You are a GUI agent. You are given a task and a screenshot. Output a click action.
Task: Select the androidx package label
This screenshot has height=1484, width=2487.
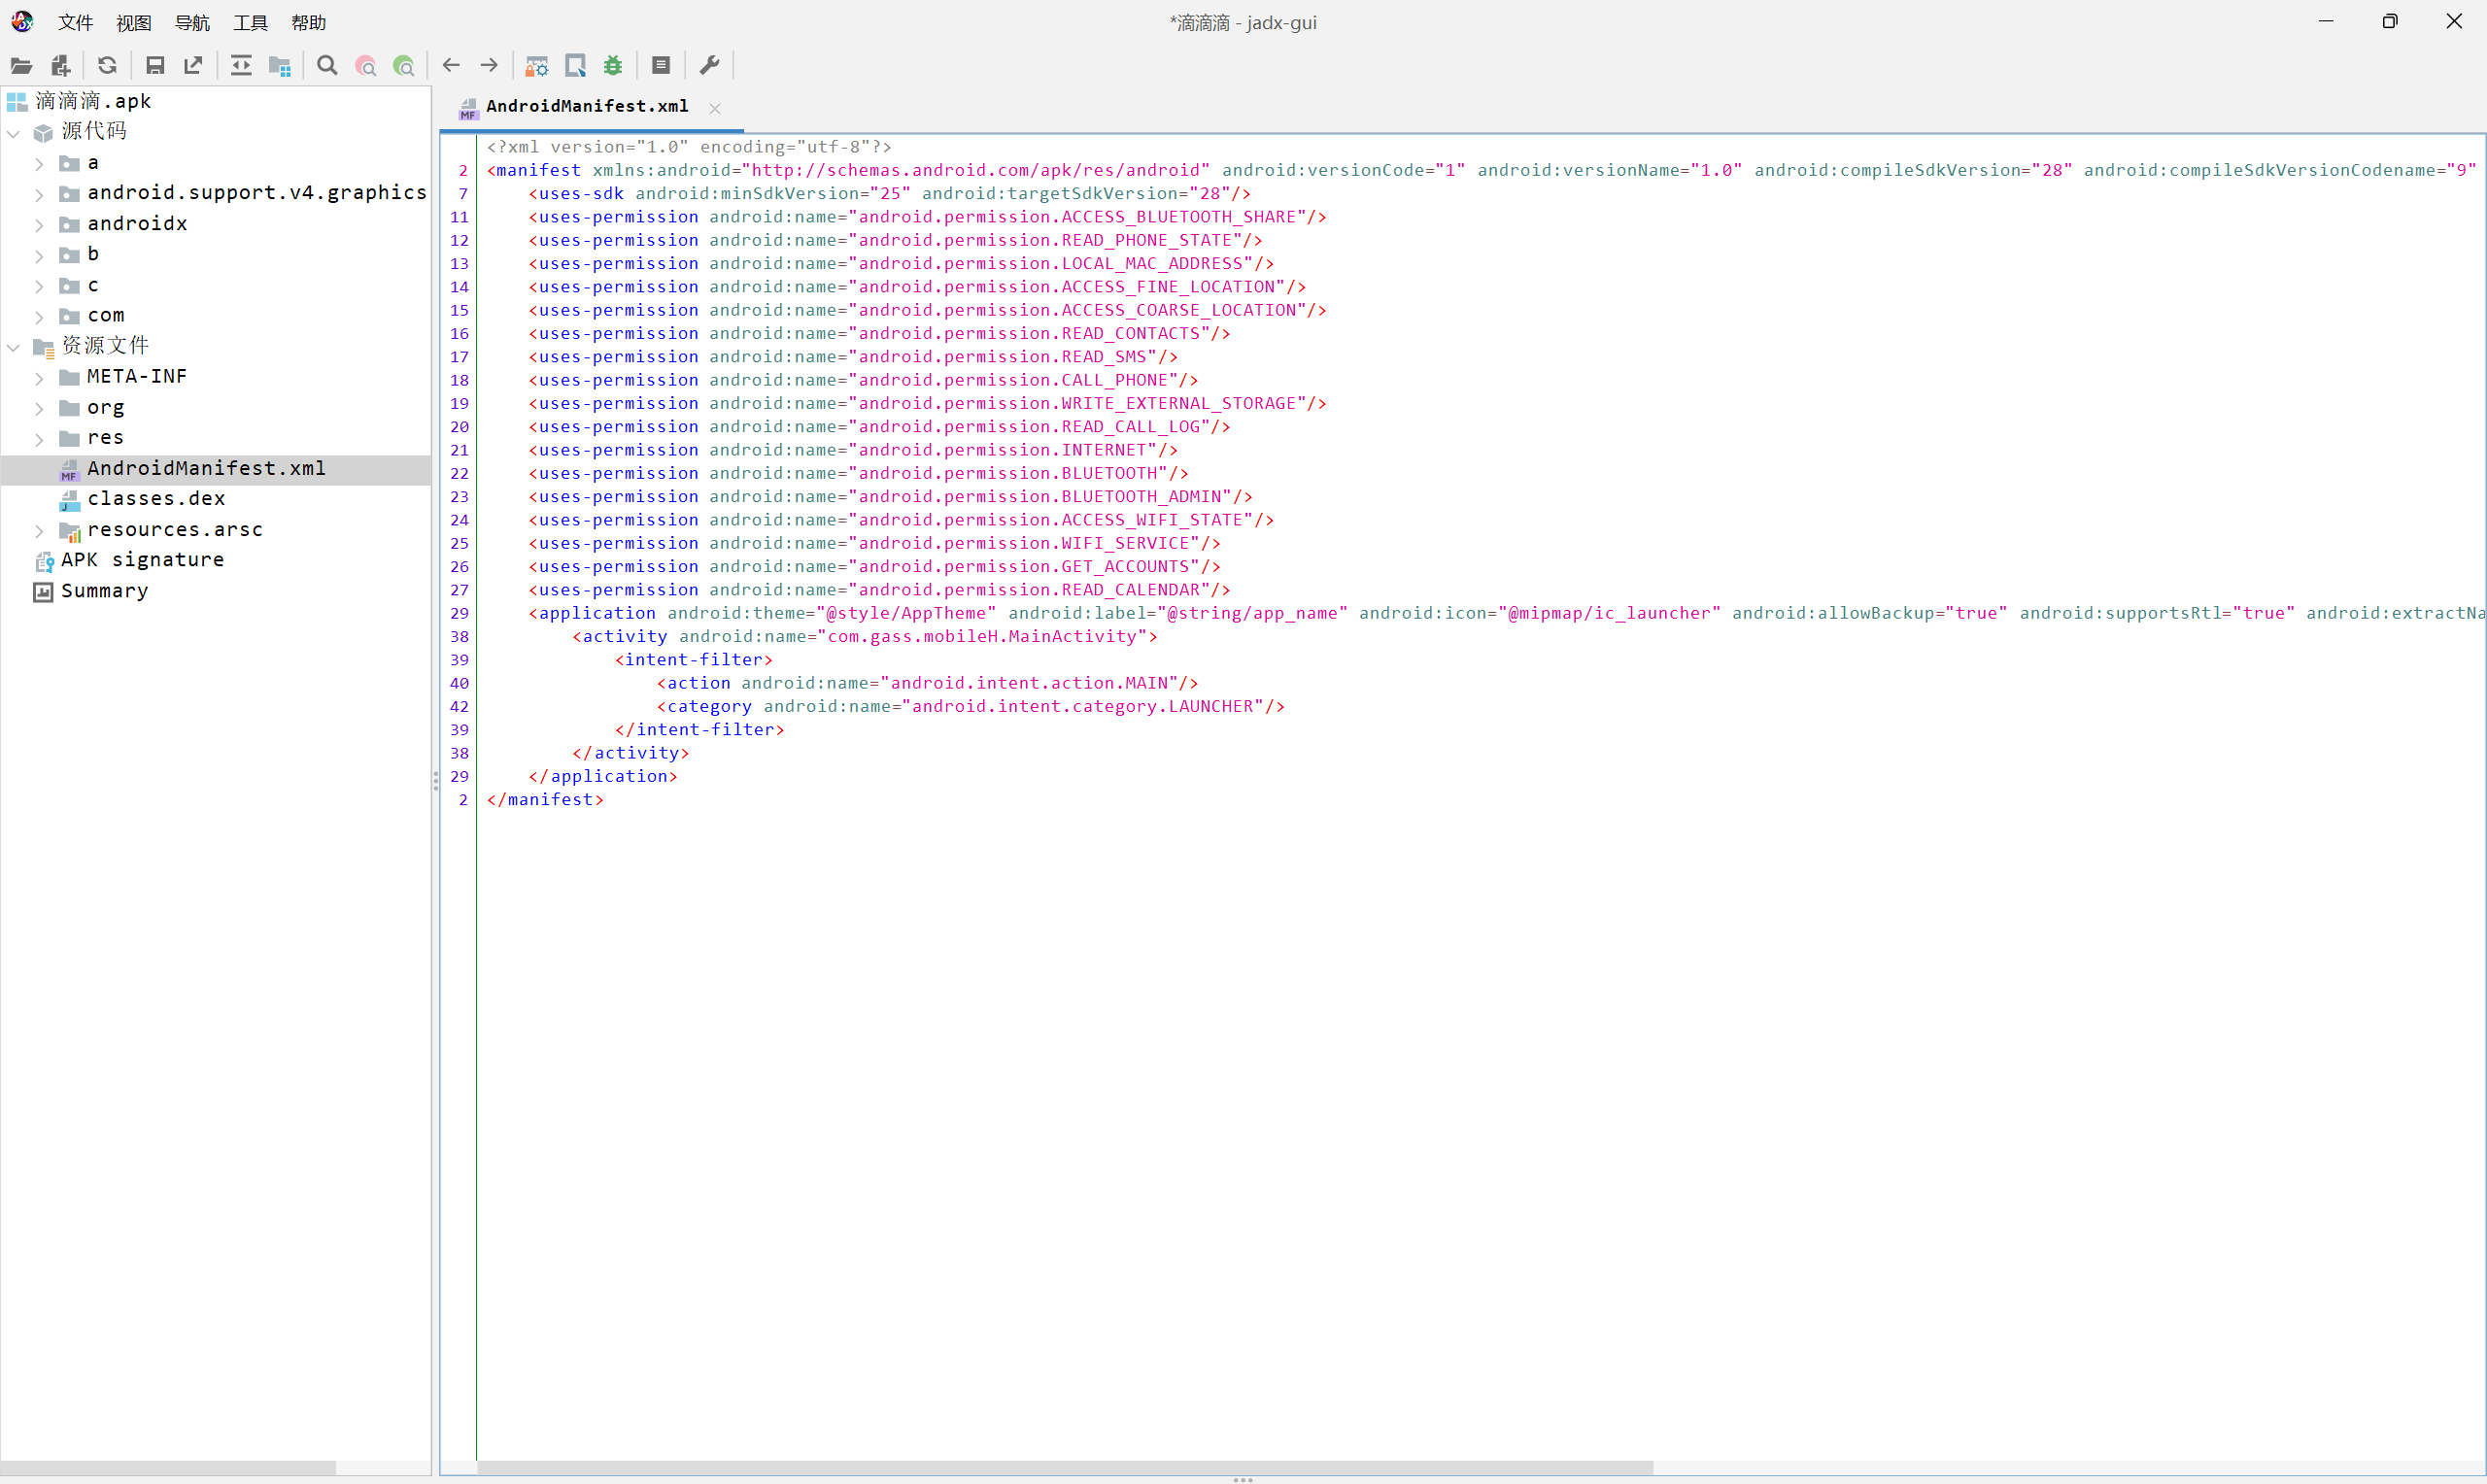coord(137,224)
